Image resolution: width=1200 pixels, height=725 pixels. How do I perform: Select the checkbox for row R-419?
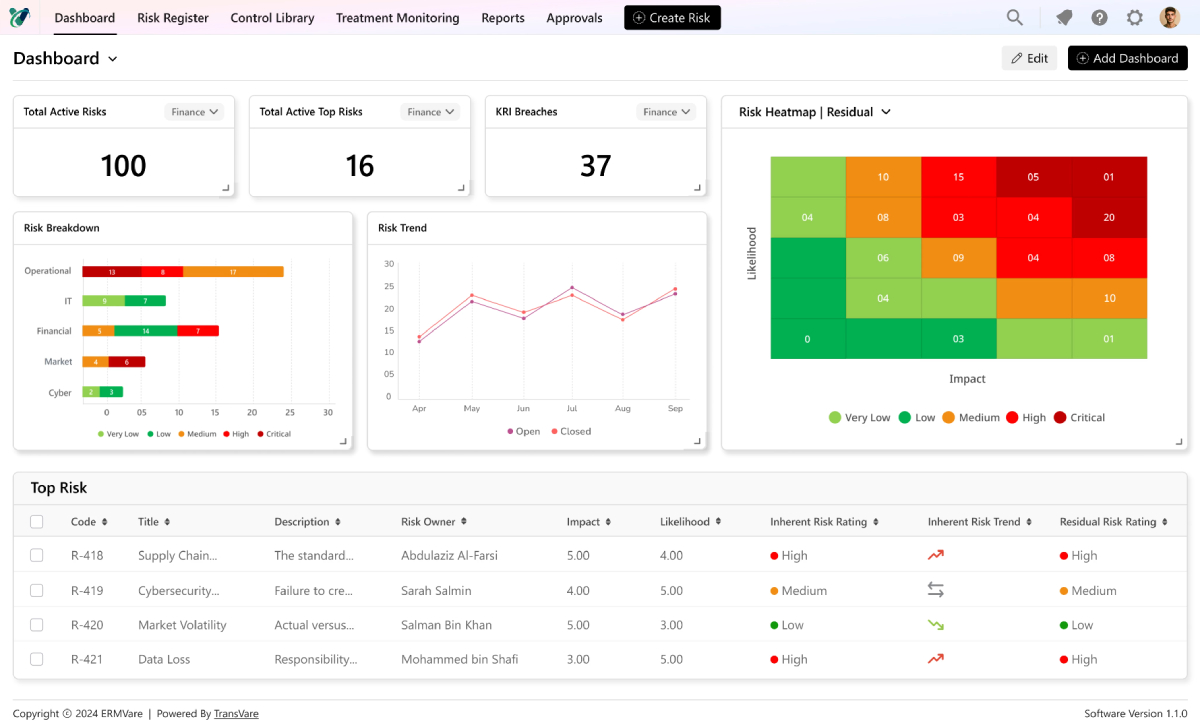click(36, 590)
